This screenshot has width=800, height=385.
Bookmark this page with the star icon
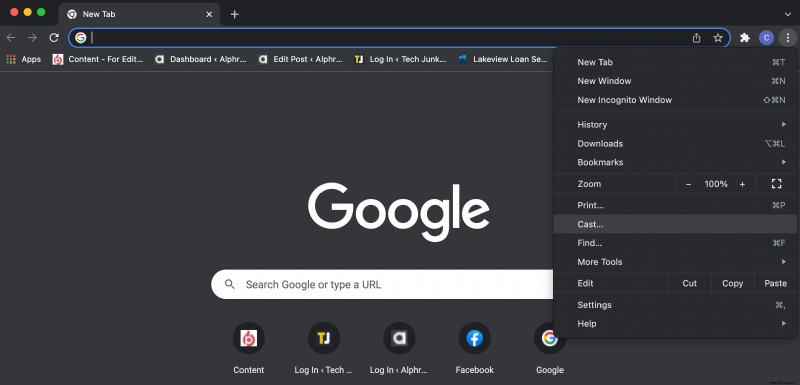click(x=718, y=38)
